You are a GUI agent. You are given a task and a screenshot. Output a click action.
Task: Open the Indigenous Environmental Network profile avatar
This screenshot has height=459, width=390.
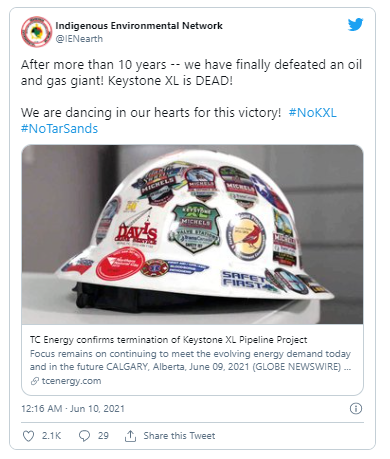(x=36, y=32)
